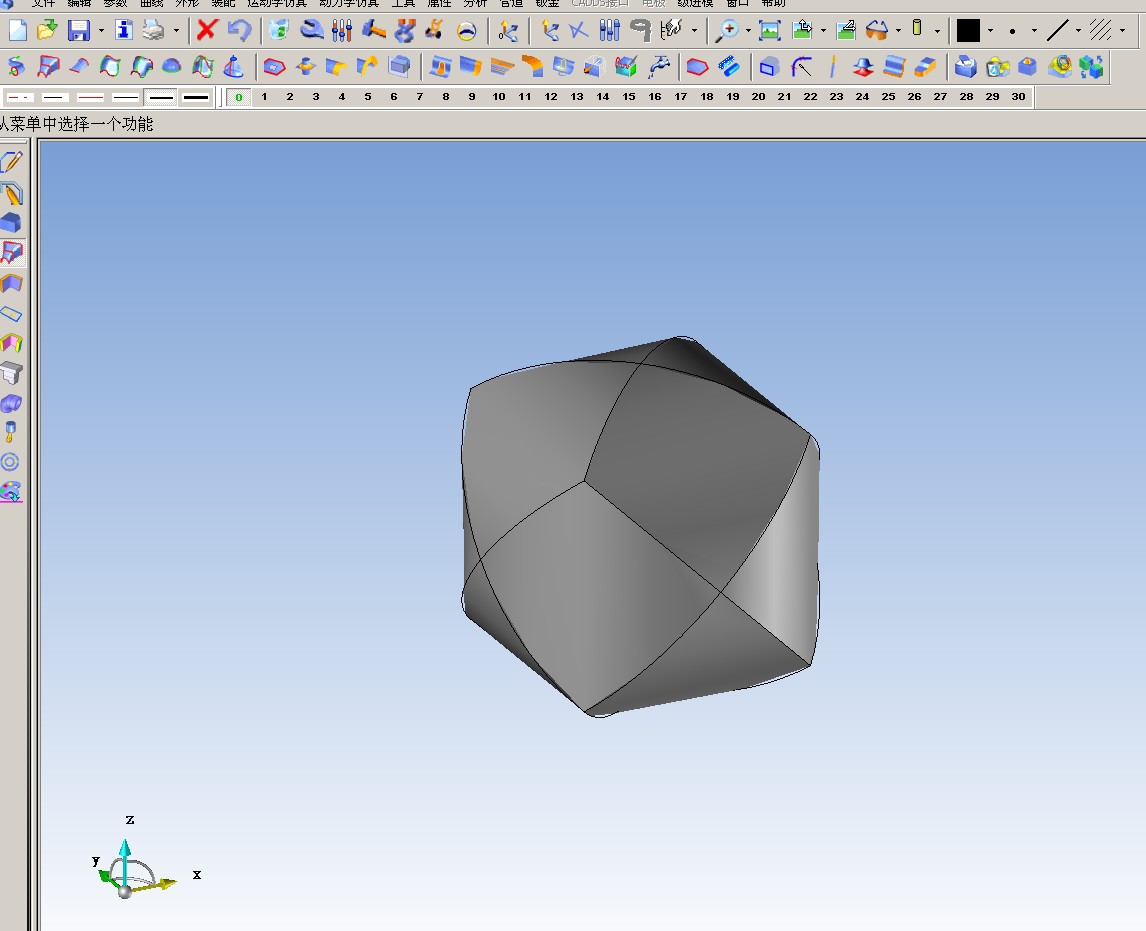Expand the point style dropdown arrow

click(1034, 31)
